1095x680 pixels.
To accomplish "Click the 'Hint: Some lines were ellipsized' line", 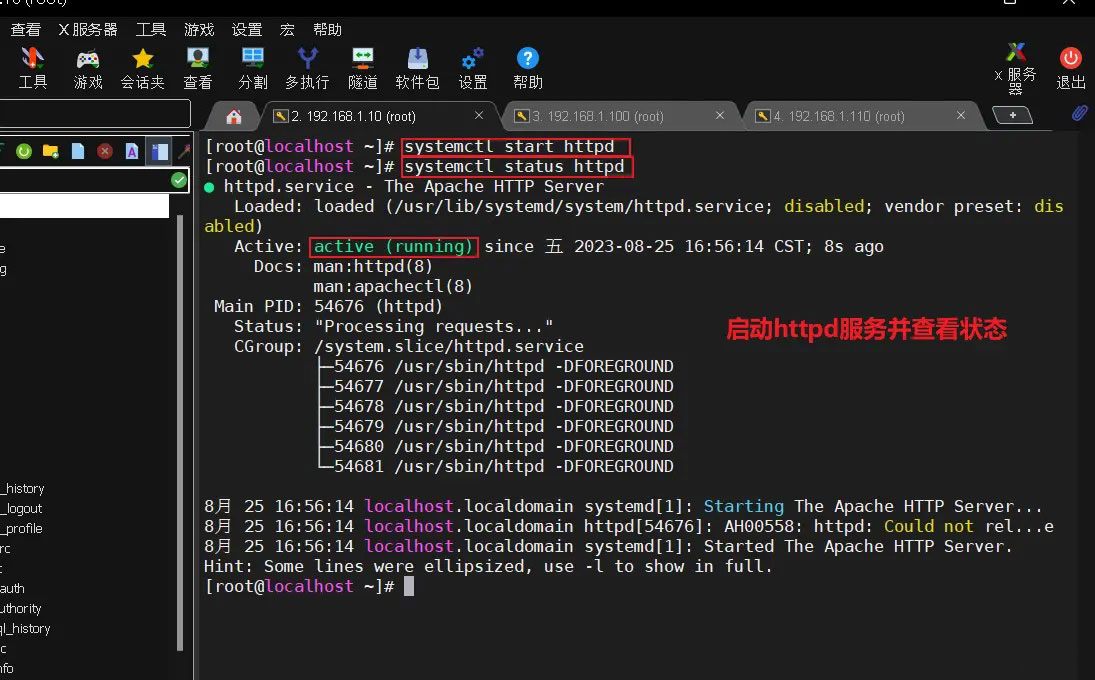I will 488,566.
